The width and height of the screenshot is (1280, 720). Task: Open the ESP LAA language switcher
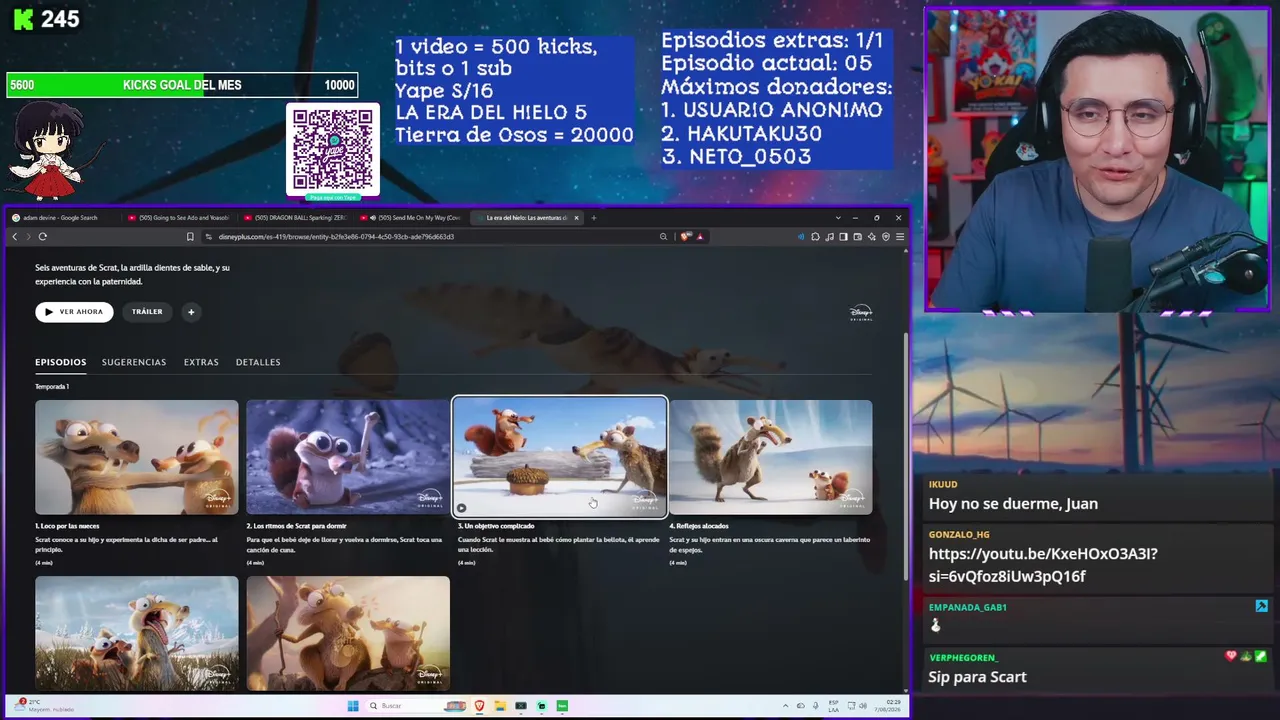(833, 706)
